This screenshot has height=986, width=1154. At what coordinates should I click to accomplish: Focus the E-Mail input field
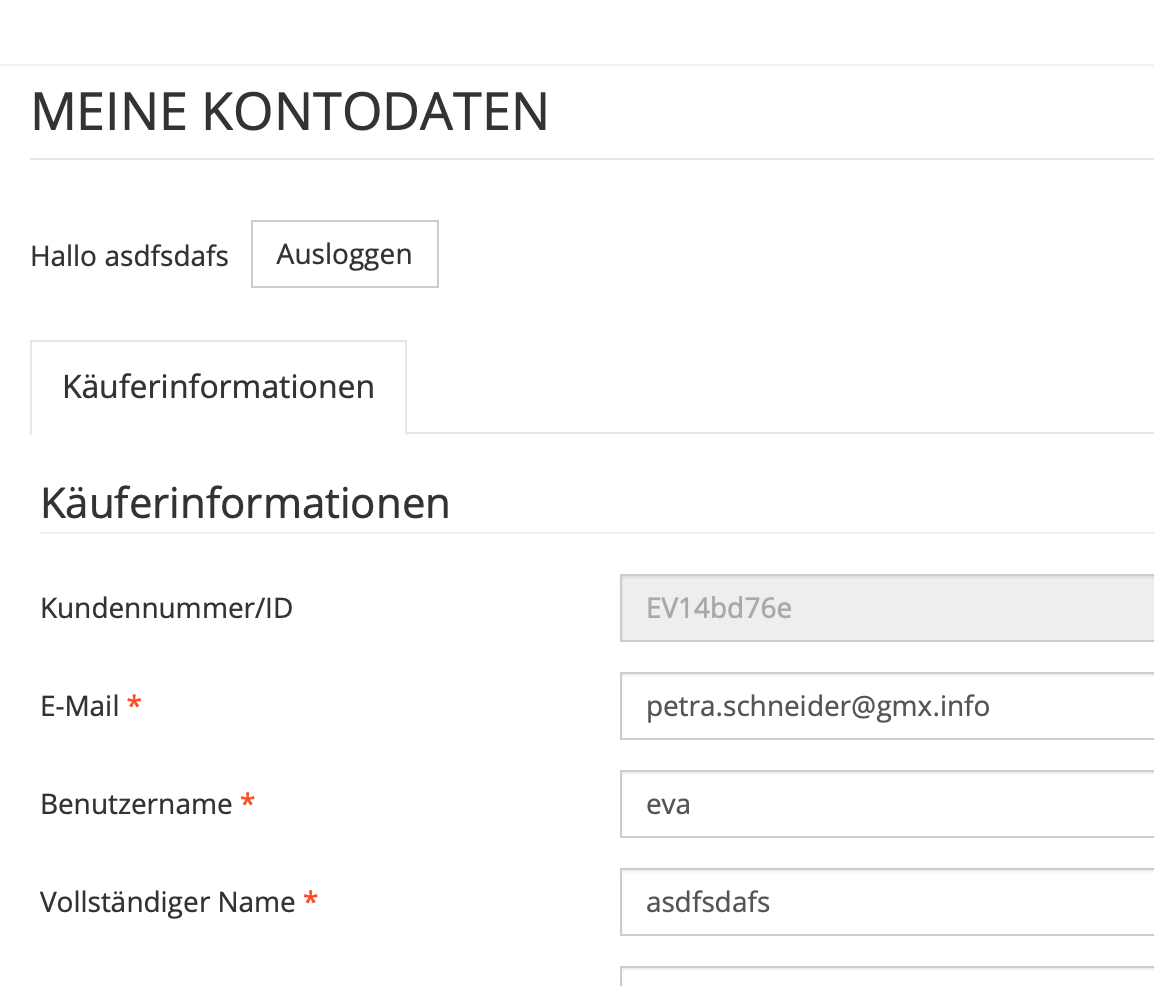pyautogui.click(x=886, y=707)
